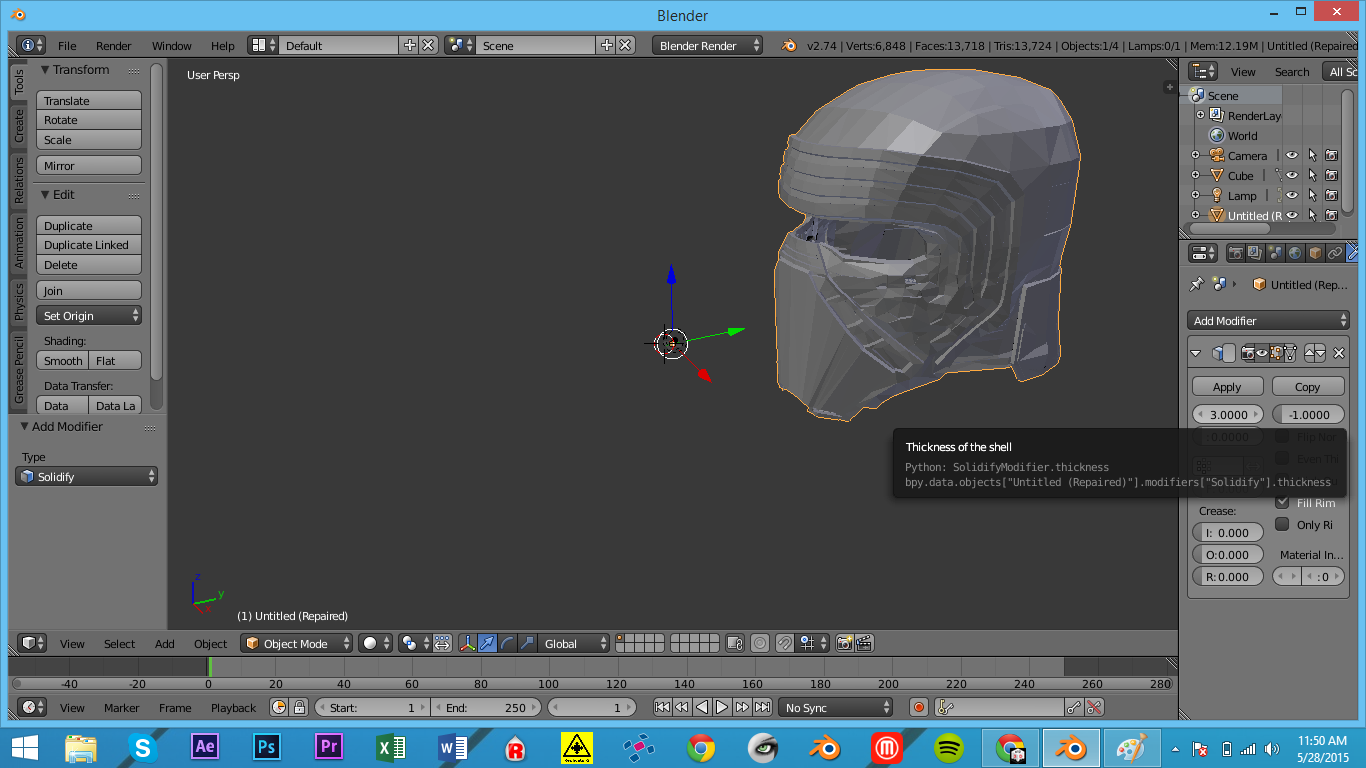
Task: Open the 3D view editor type selector
Action: pos(34,643)
